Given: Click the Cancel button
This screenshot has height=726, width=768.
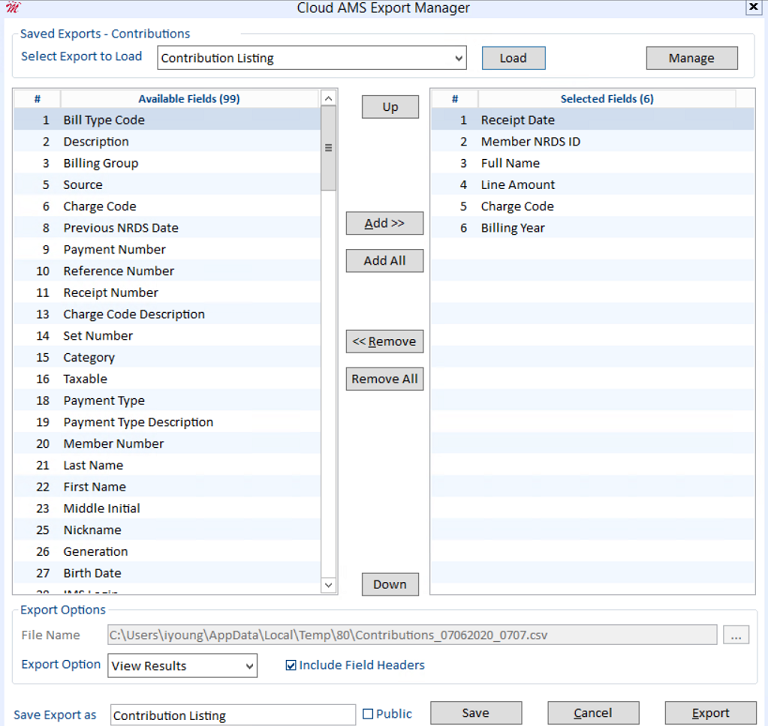Looking at the screenshot, I should tap(593, 713).
